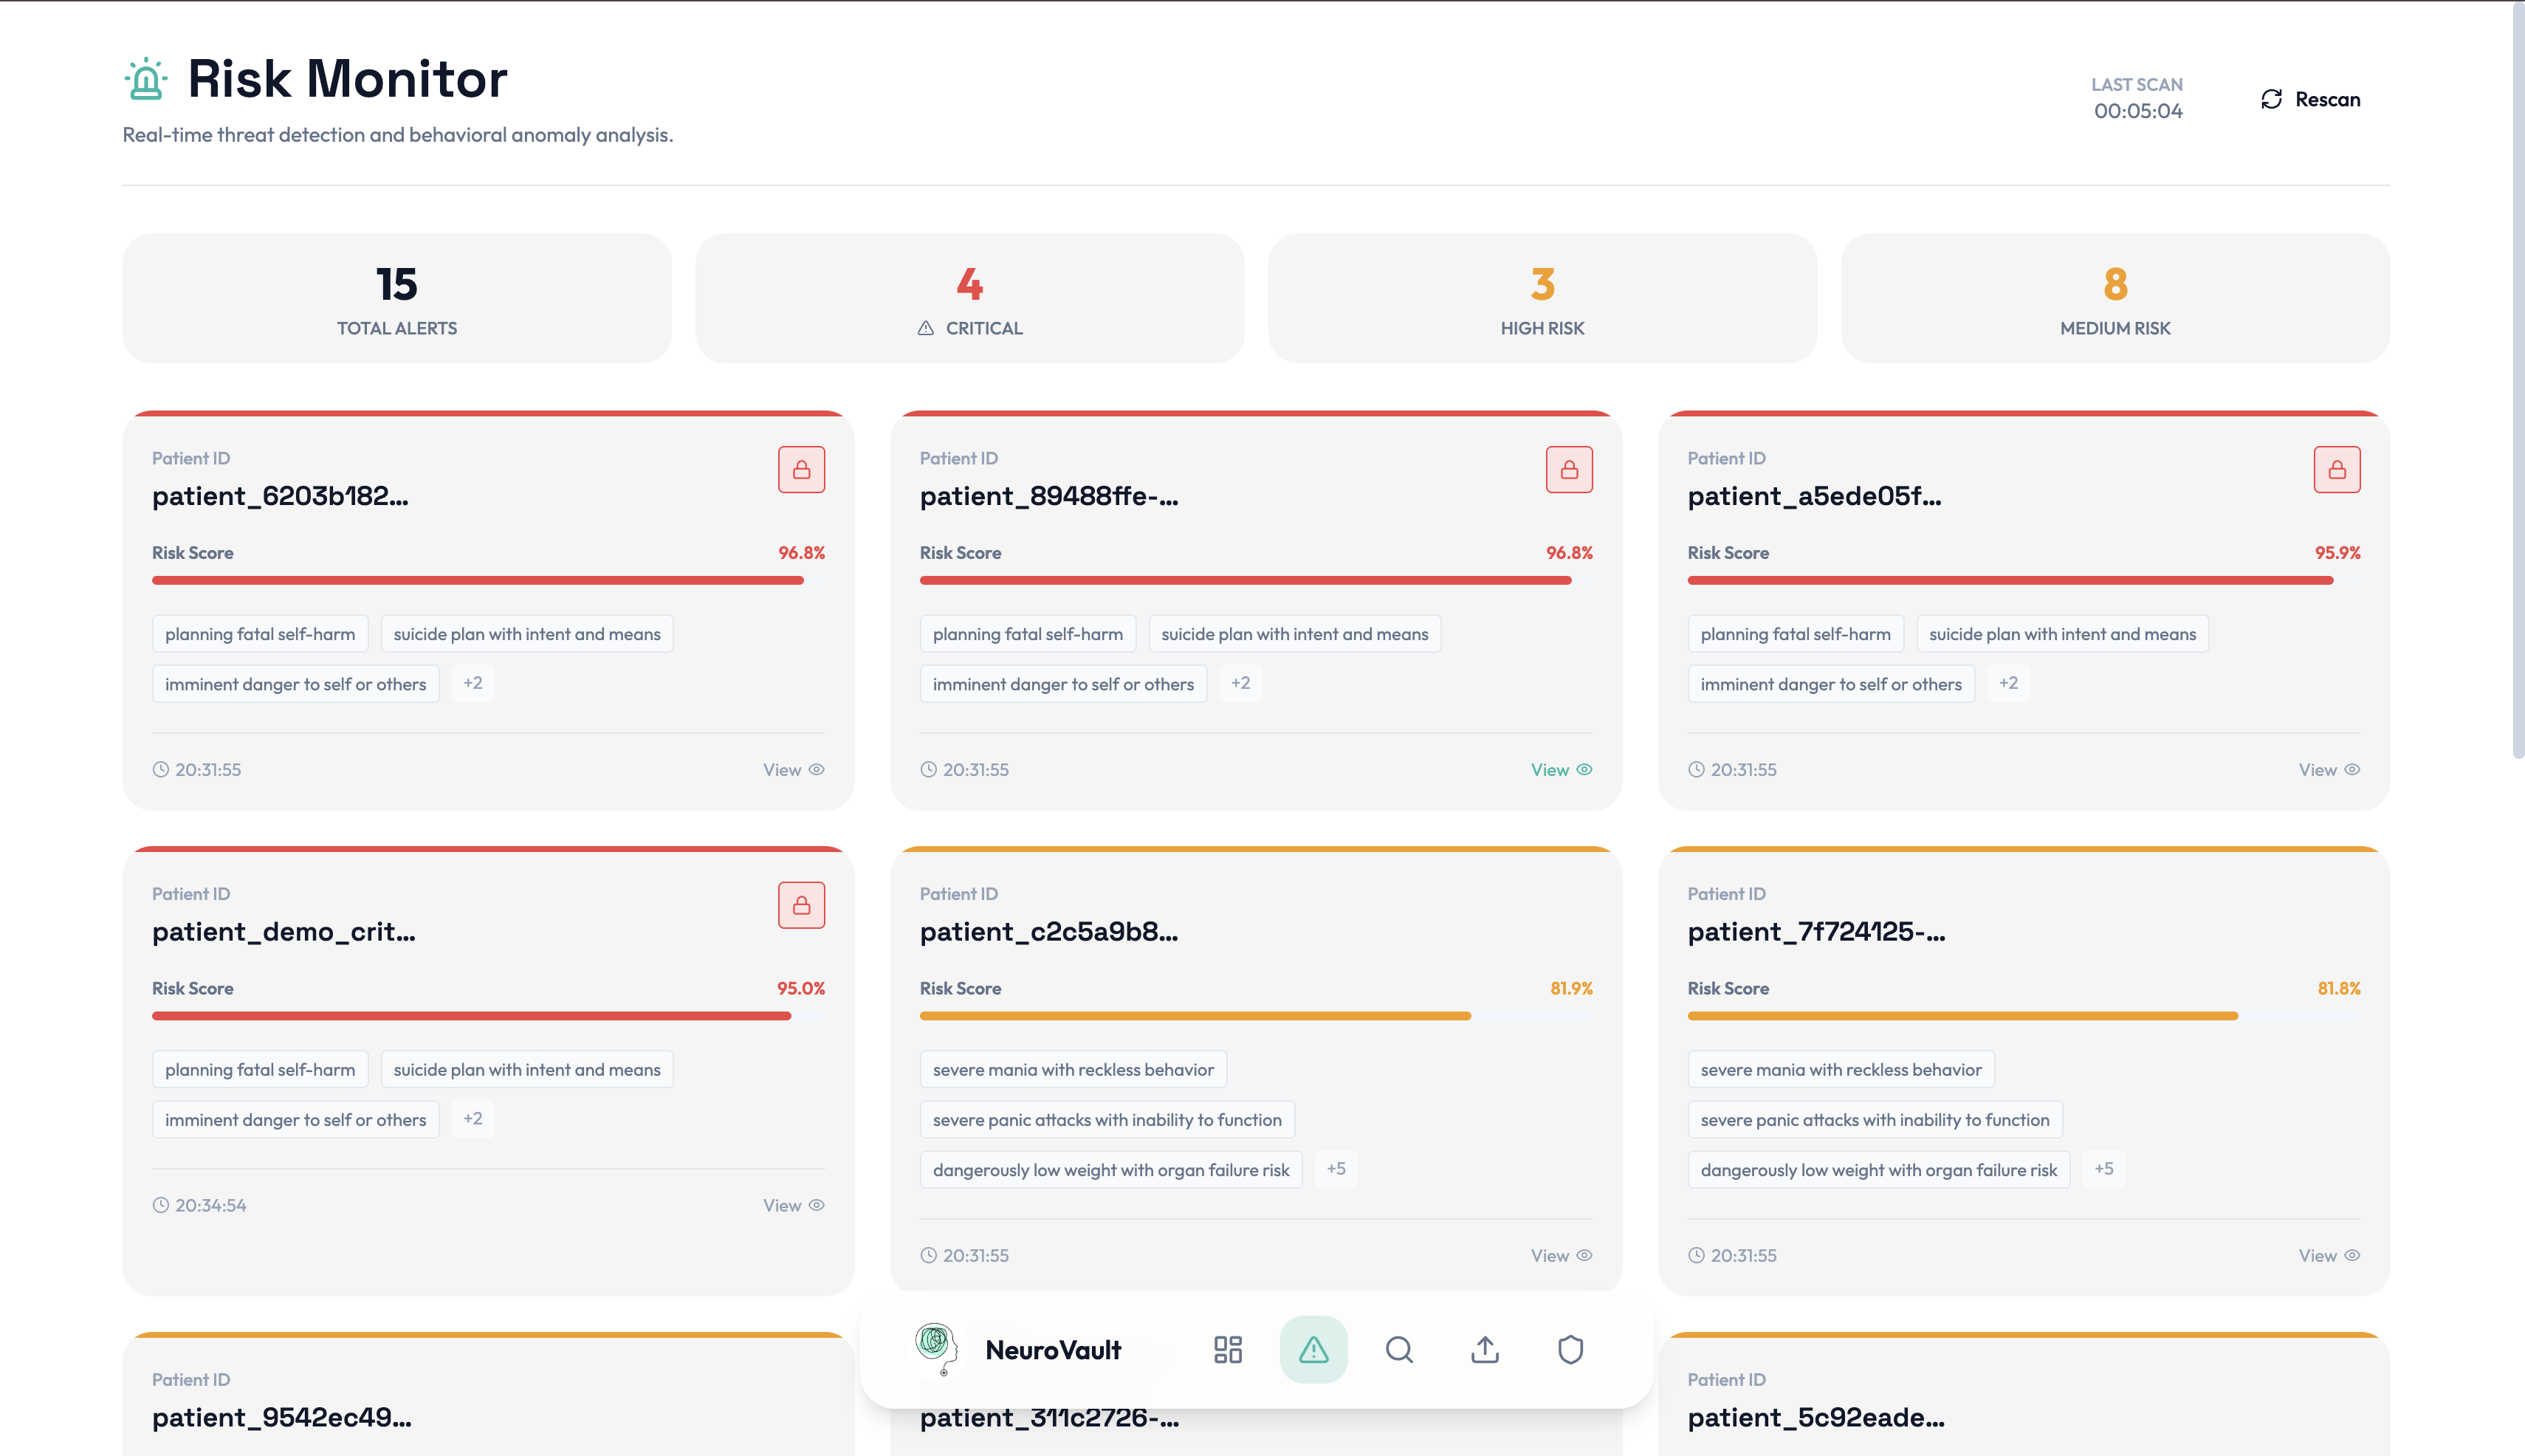This screenshot has width=2525, height=1456.
Task: Click lock icon on patient_a5ede05f card
Action: pos(2336,470)
